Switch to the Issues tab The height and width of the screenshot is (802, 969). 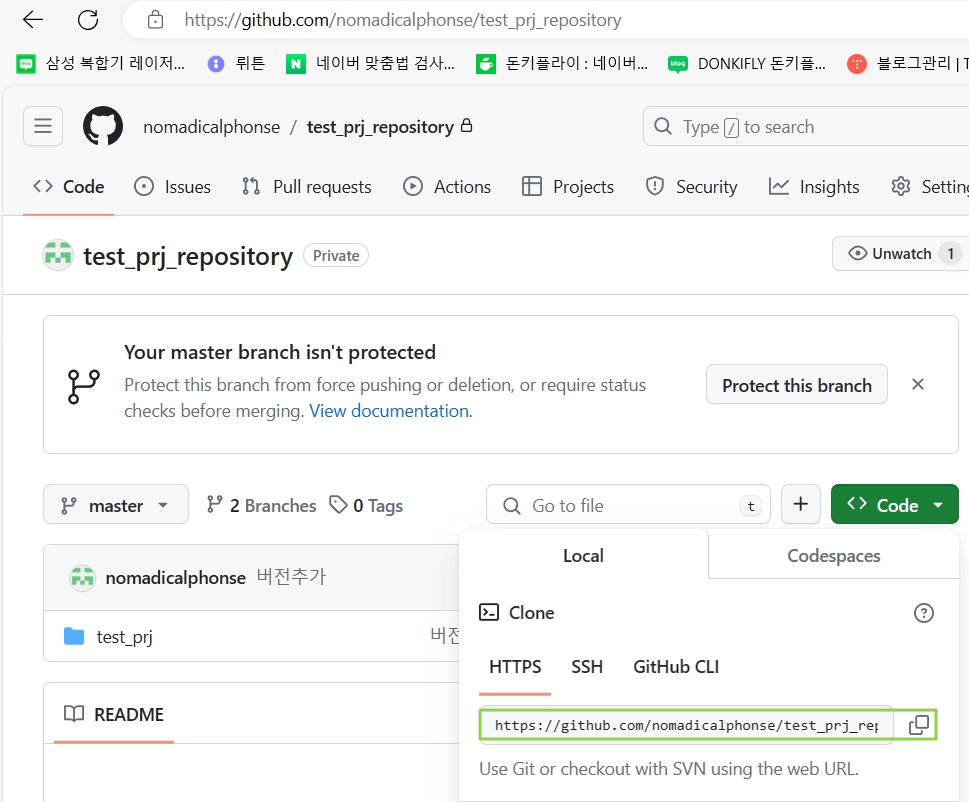pyautogui.click(x=172, y=187)
